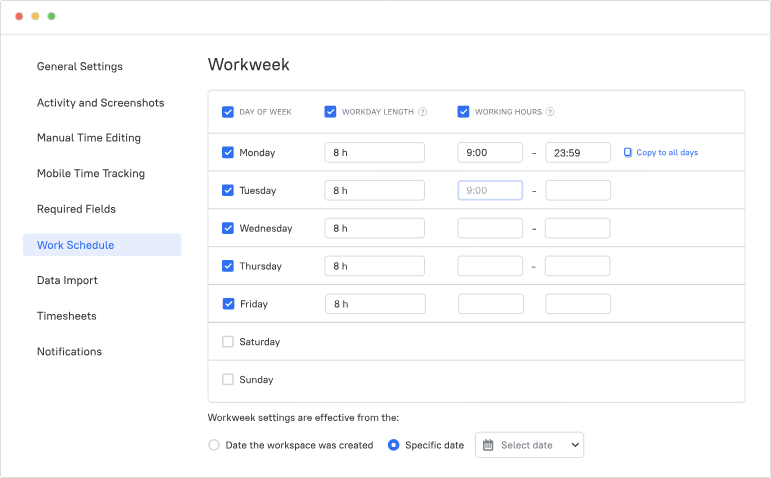Click the help icon next to Working Hours
Screen dimensions: 771x478
[550, 112]
